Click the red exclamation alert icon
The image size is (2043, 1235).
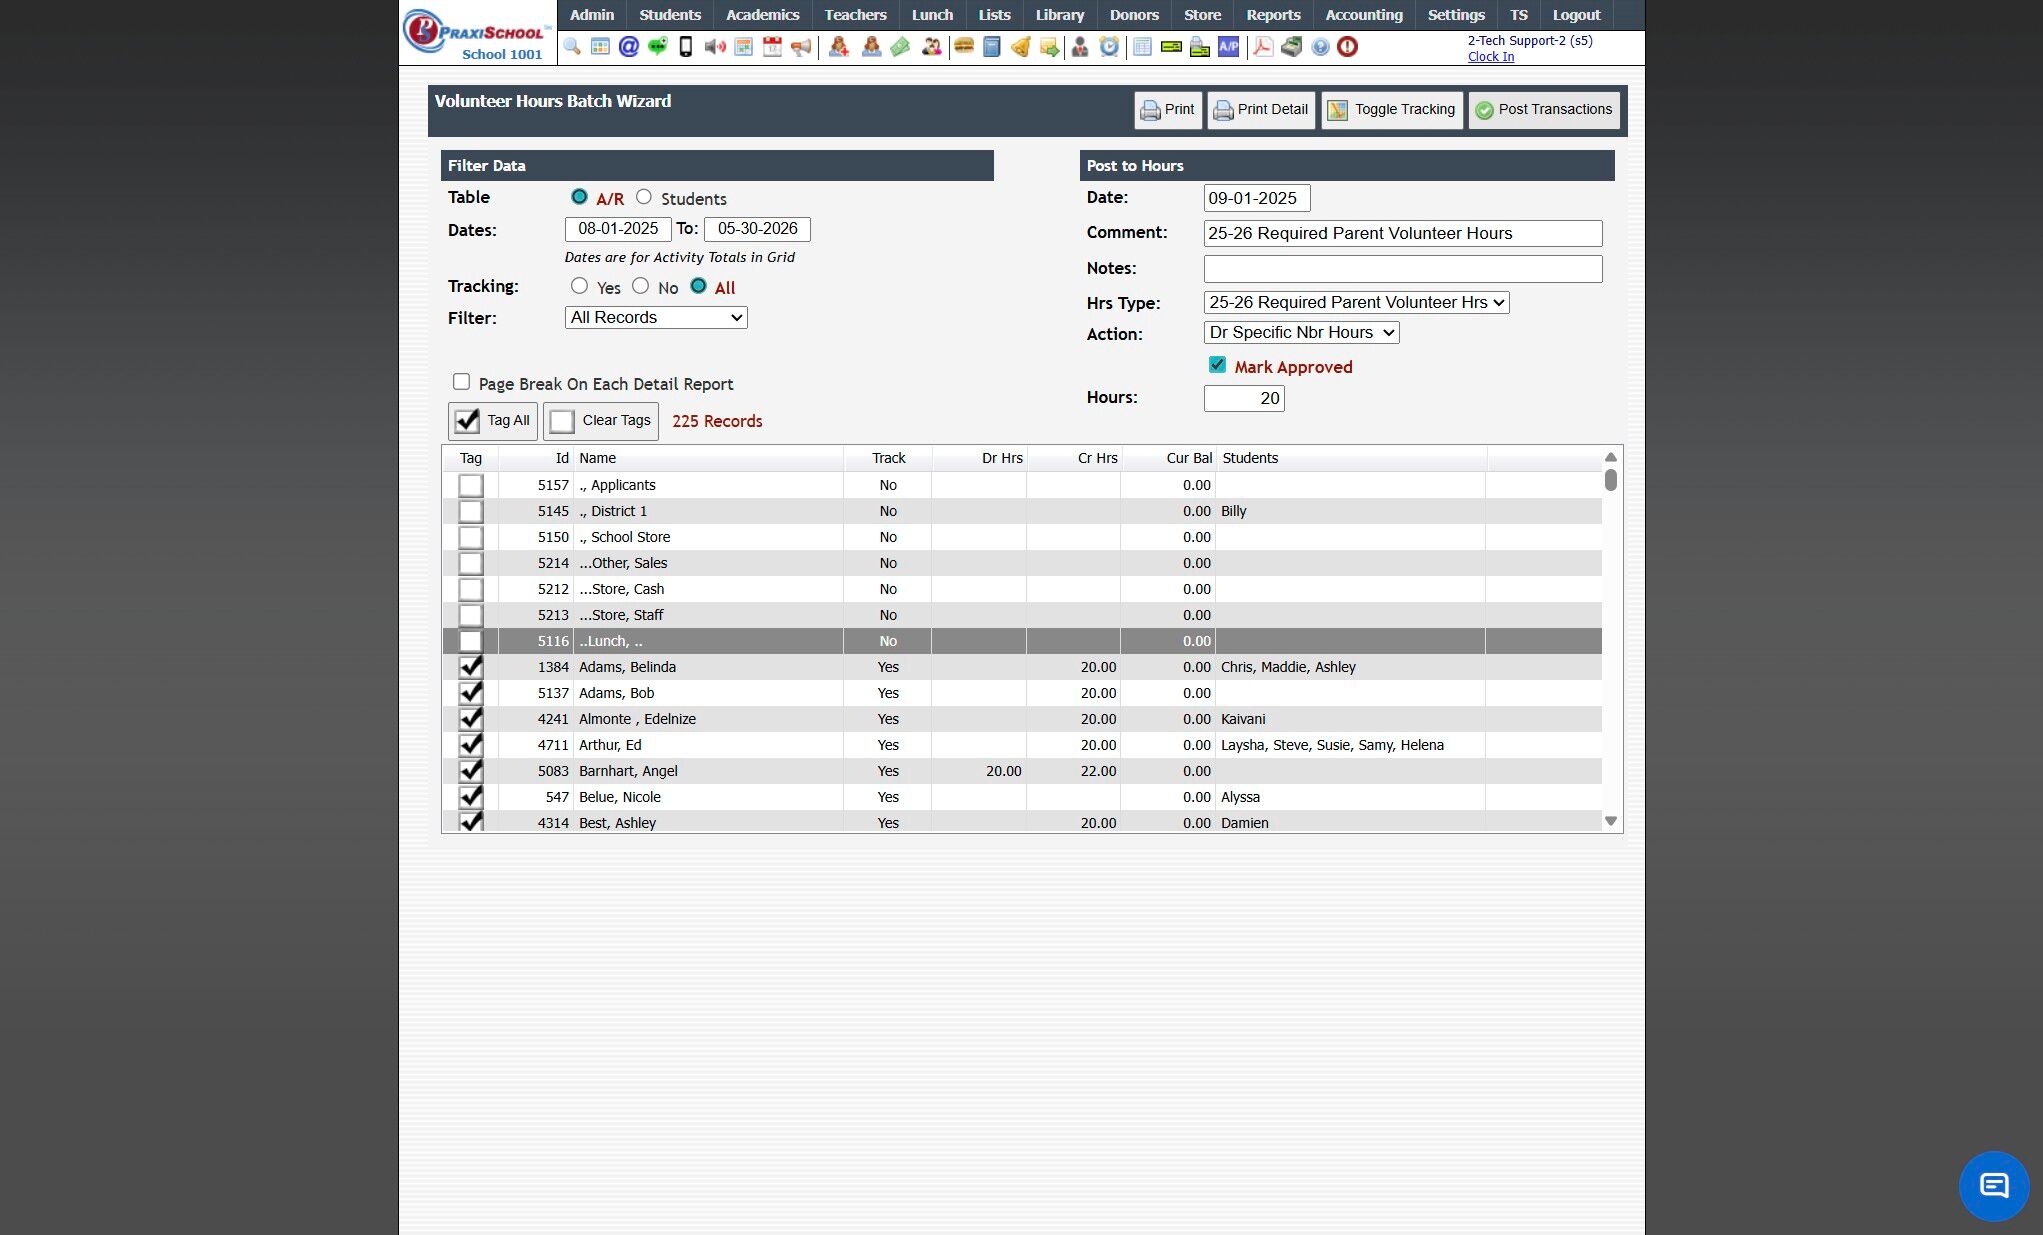[1347, 47]
